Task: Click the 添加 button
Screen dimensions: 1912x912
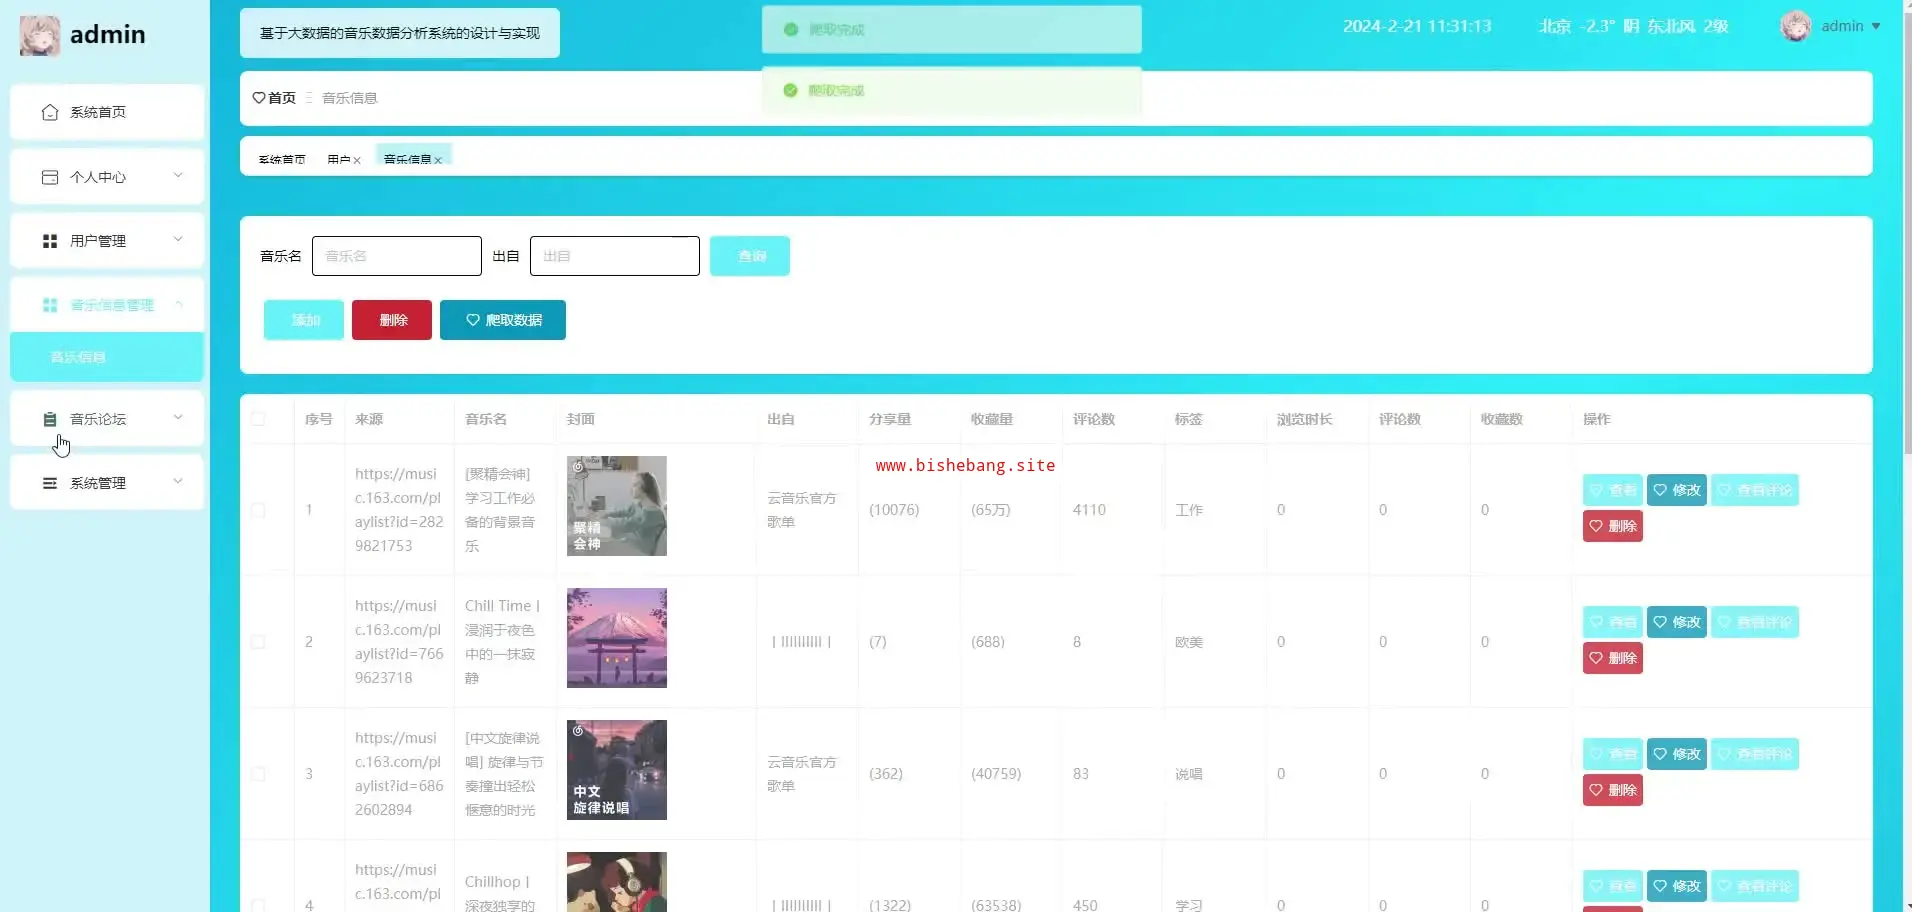Action: tap(304, 320)
